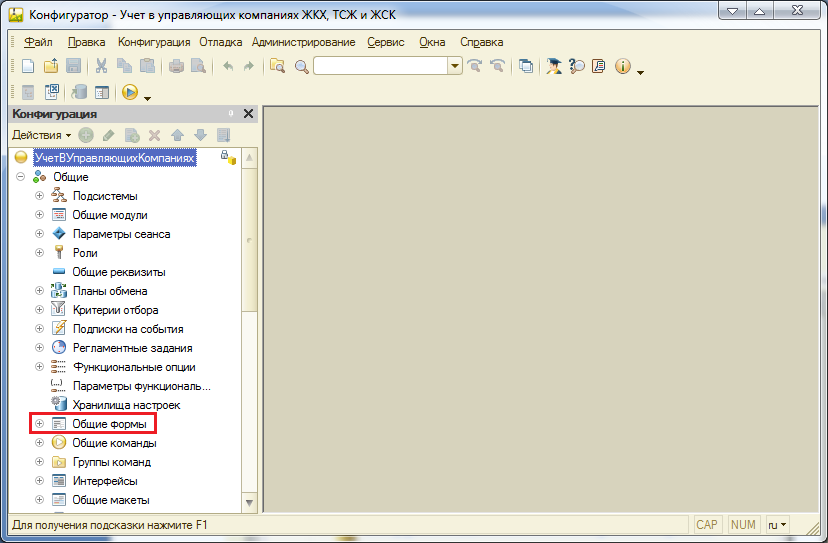Click the windows list icon
Viewport: 828px width, 543px height.
click(x=525, y=66)
